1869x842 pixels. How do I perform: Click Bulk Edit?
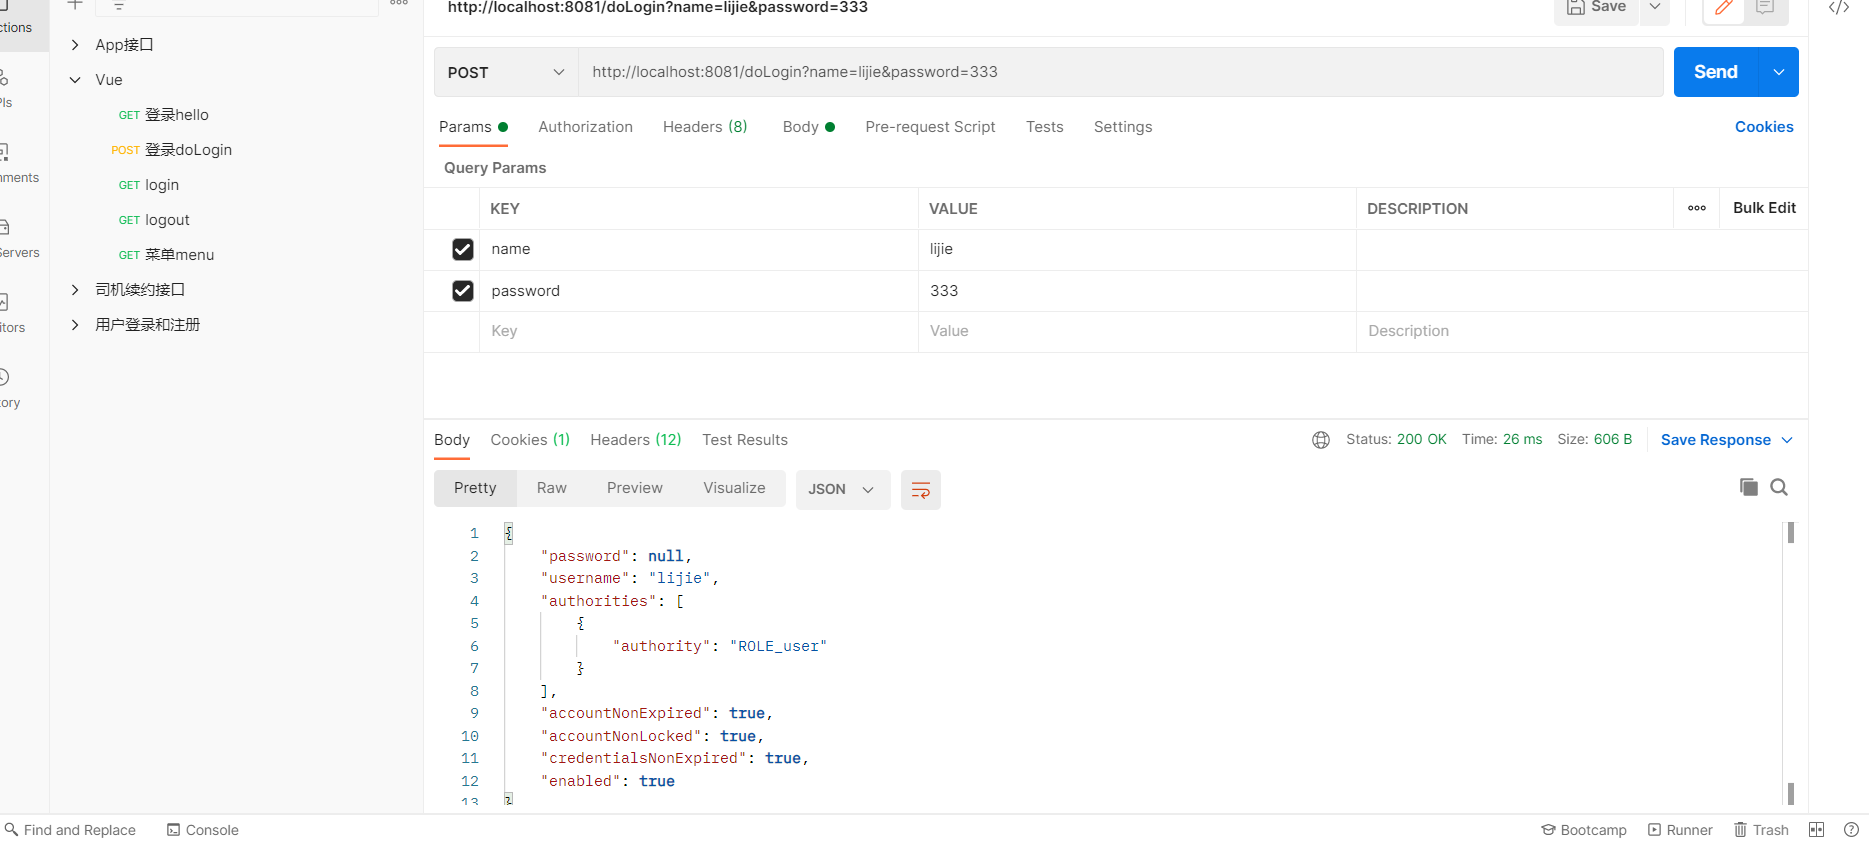(1764, 208)
